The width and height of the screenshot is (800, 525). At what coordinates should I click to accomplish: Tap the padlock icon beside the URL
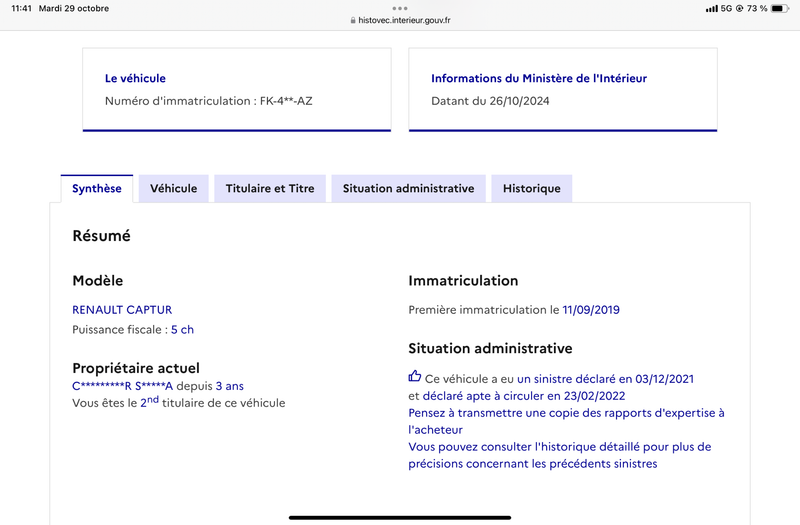pyautogui.click(x=353, y=20)
